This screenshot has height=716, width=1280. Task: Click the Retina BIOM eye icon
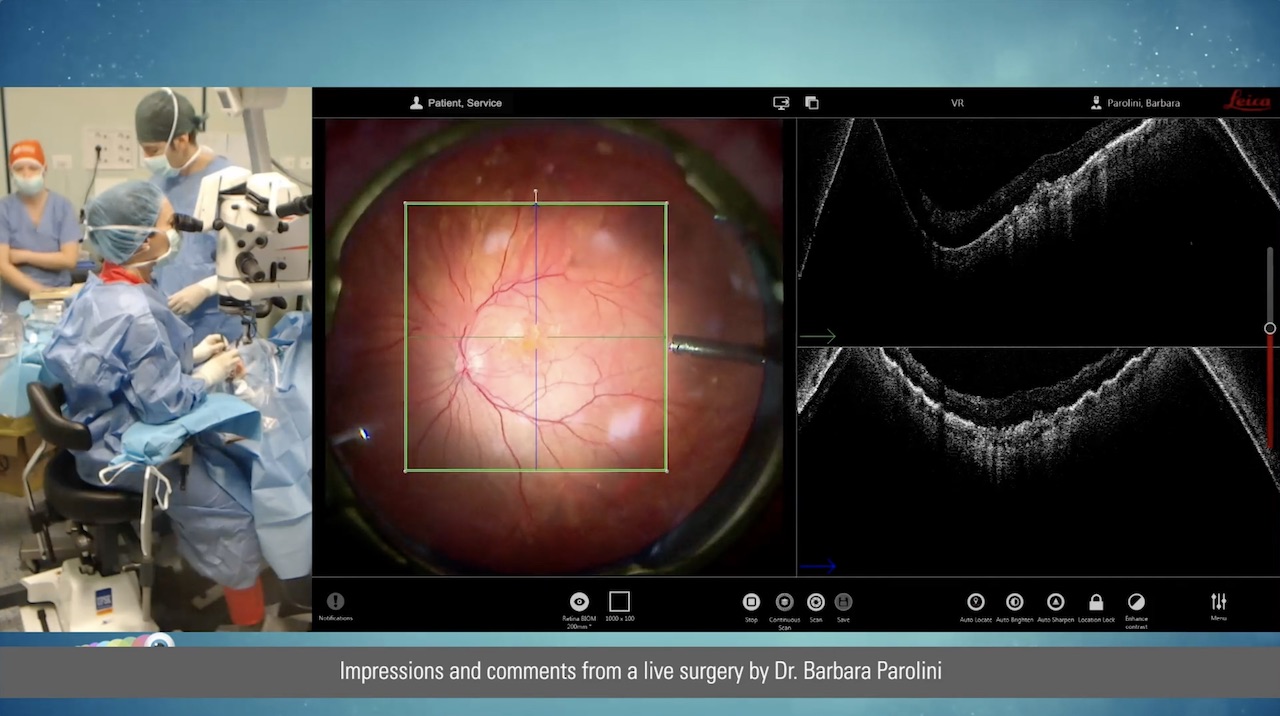click(x=579, y=602)
